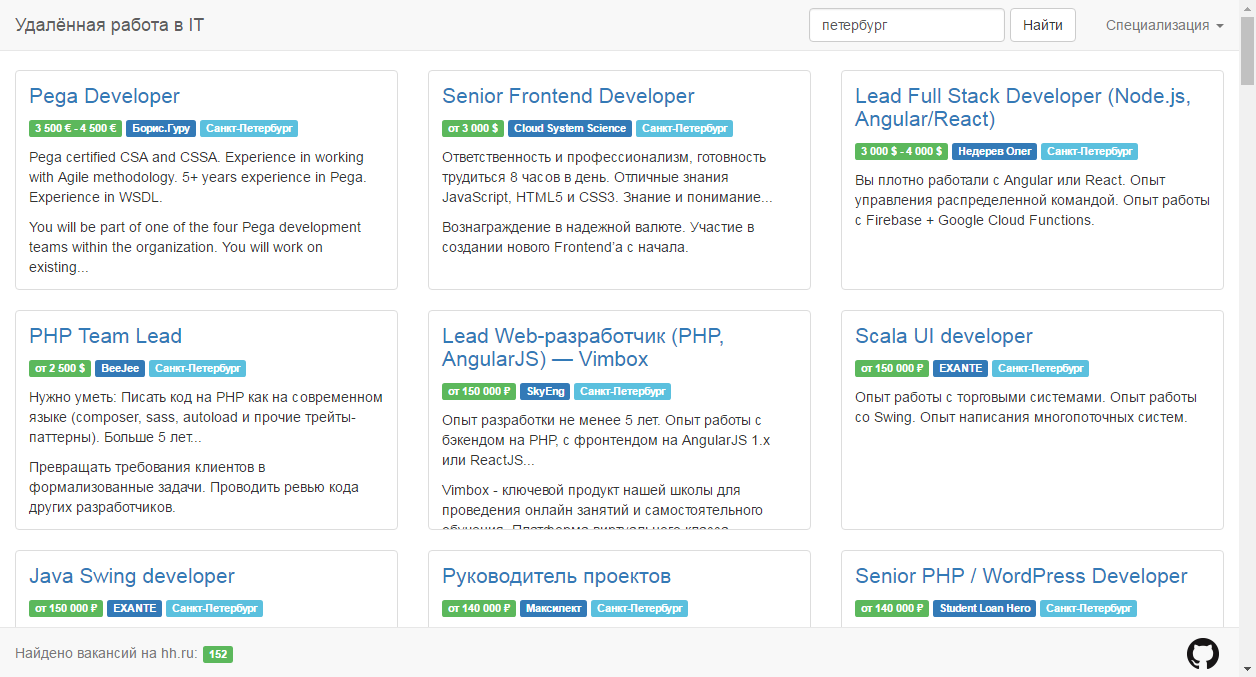
Task: Click the от 3 000 $ salary badge
Action: tap(473, 128)
